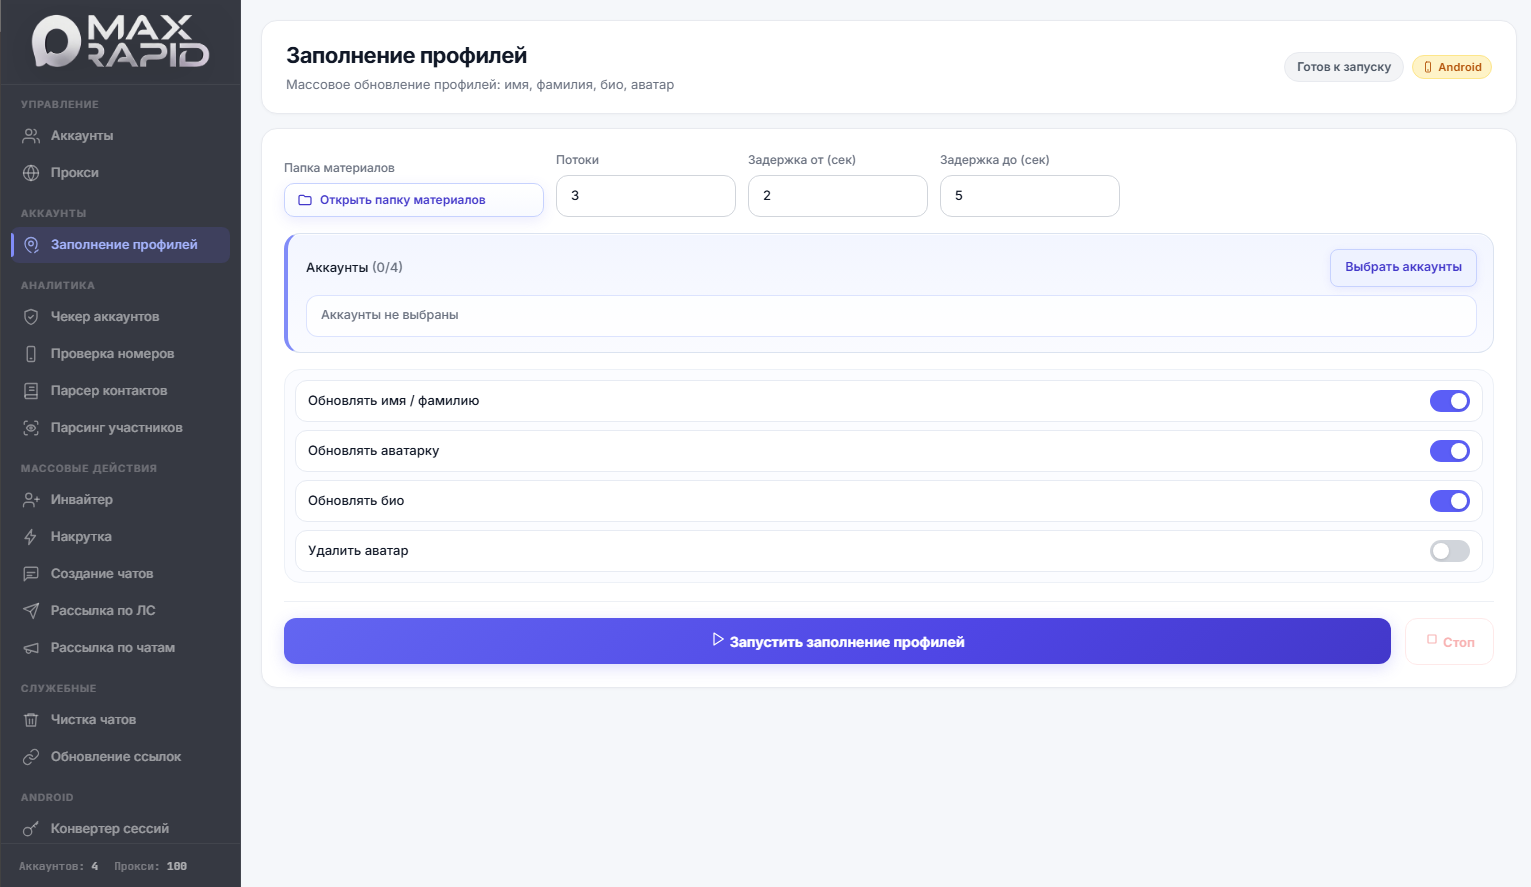Disable the Обновлять имя / фамилию toggle
The width and height of the screenshot is (1531, 887).
tap(1449, 401)
